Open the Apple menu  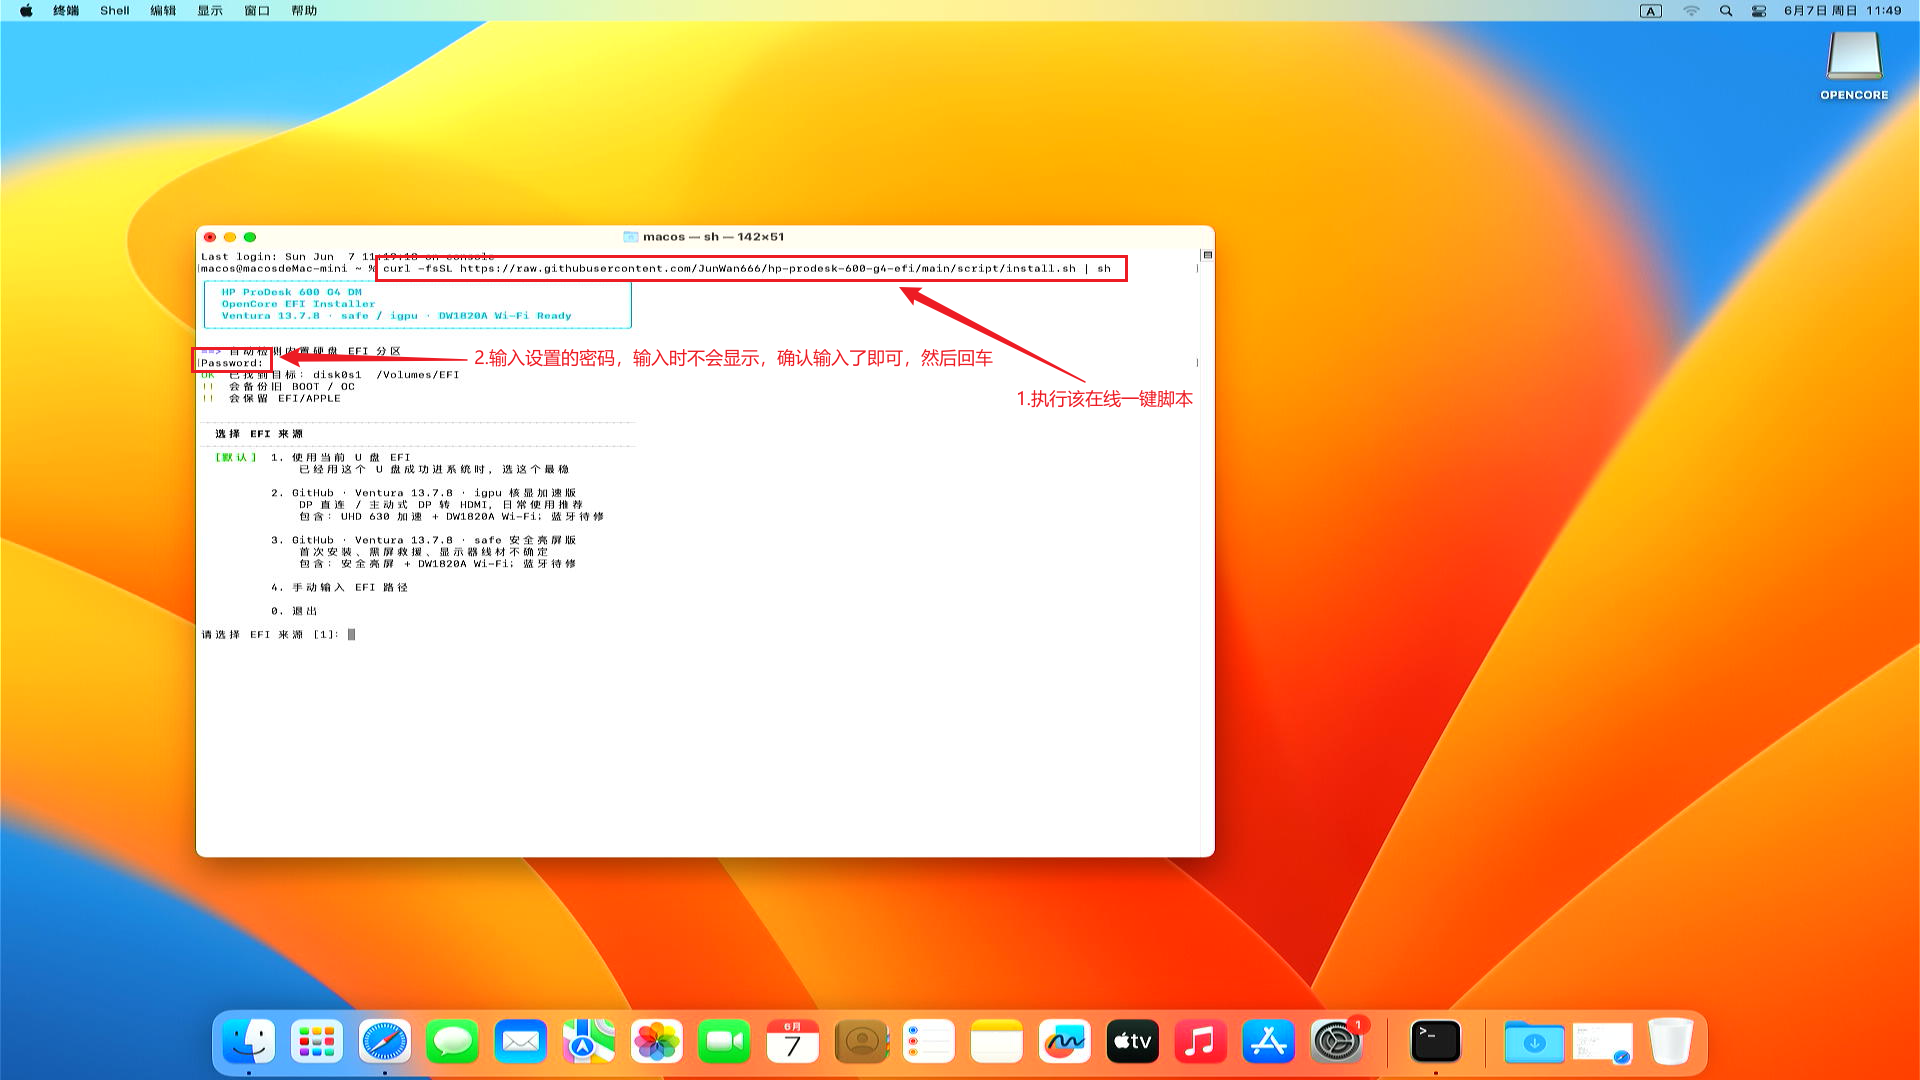click(26, 11)
